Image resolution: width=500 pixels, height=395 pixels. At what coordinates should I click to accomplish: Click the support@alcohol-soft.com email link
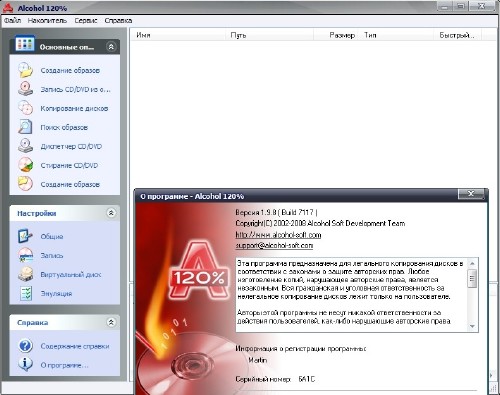(274, 246)
